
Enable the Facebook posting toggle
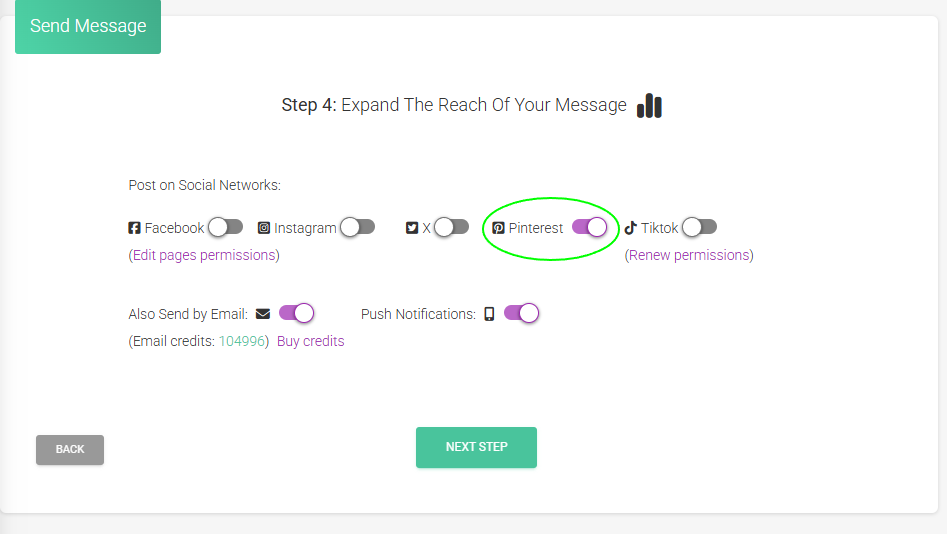(225, 227)
